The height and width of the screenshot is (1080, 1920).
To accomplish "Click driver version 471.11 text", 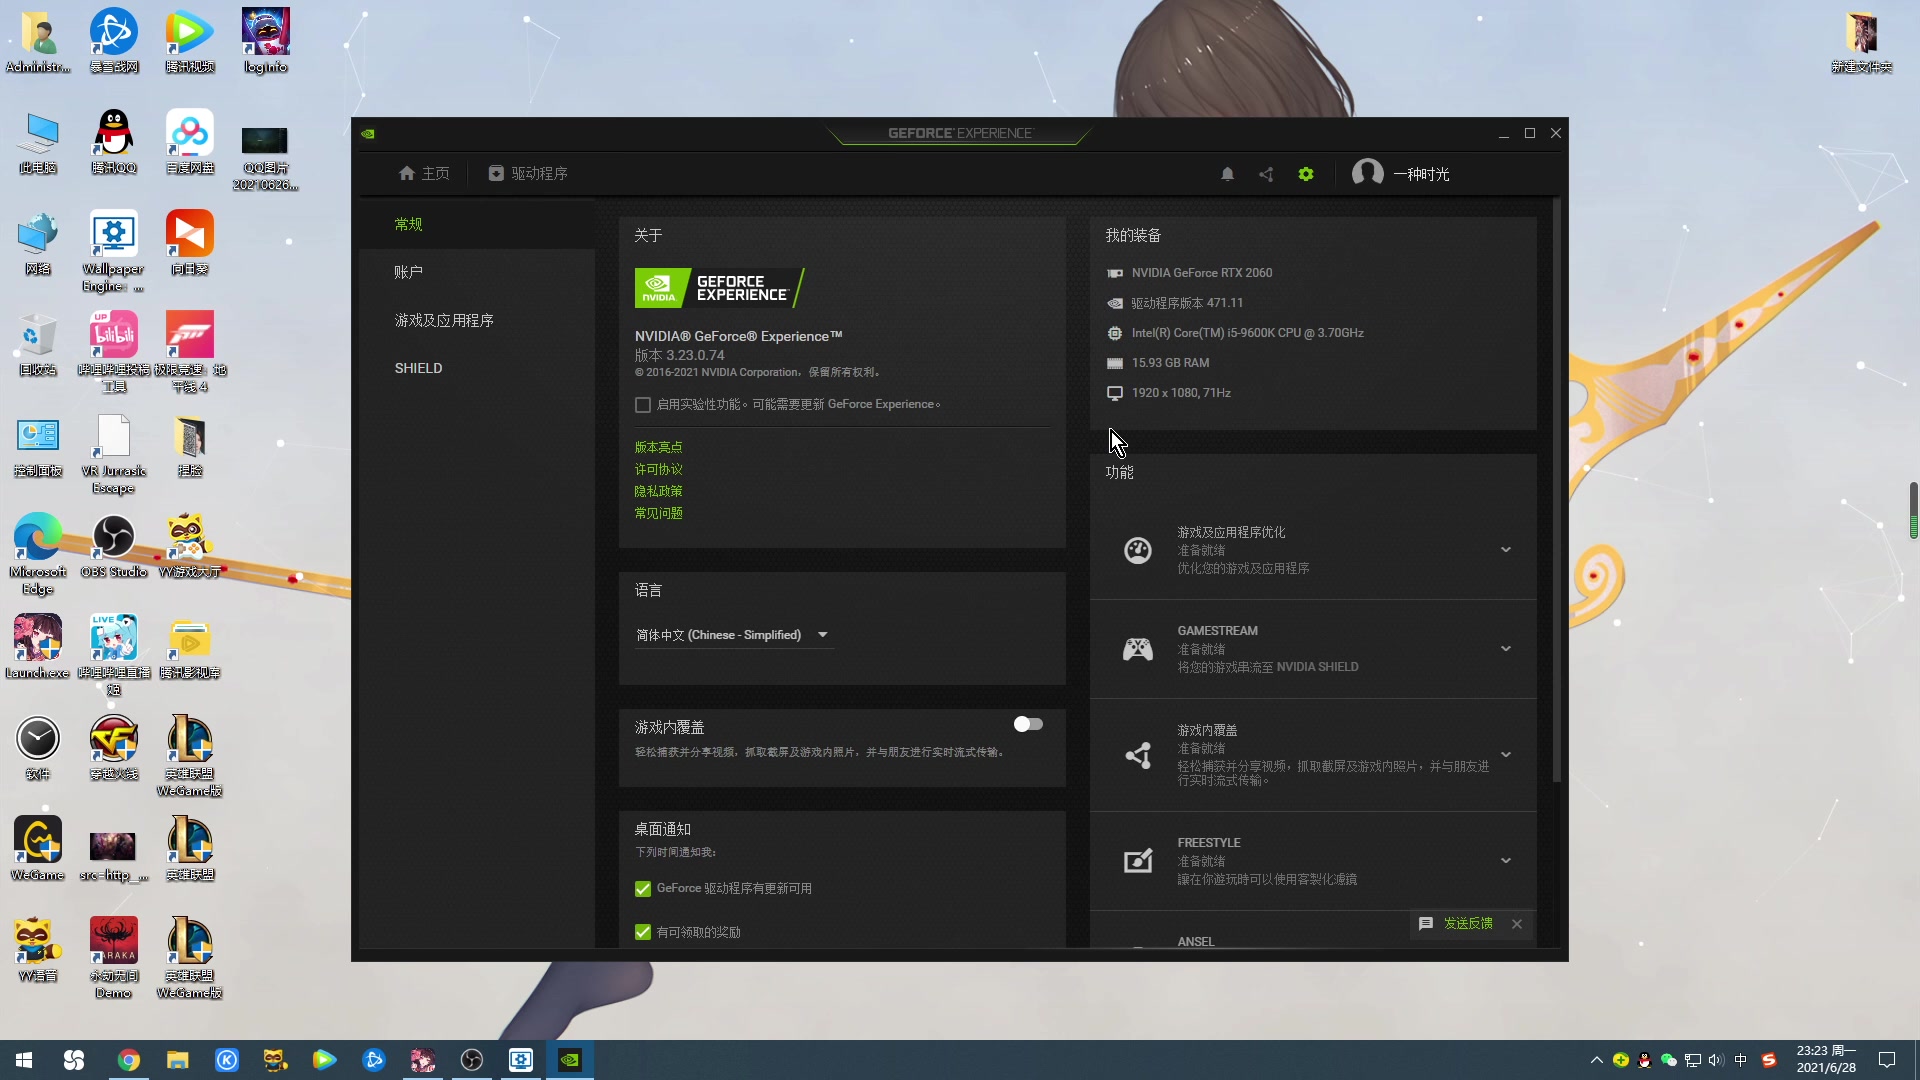I will pos(1187,303).
